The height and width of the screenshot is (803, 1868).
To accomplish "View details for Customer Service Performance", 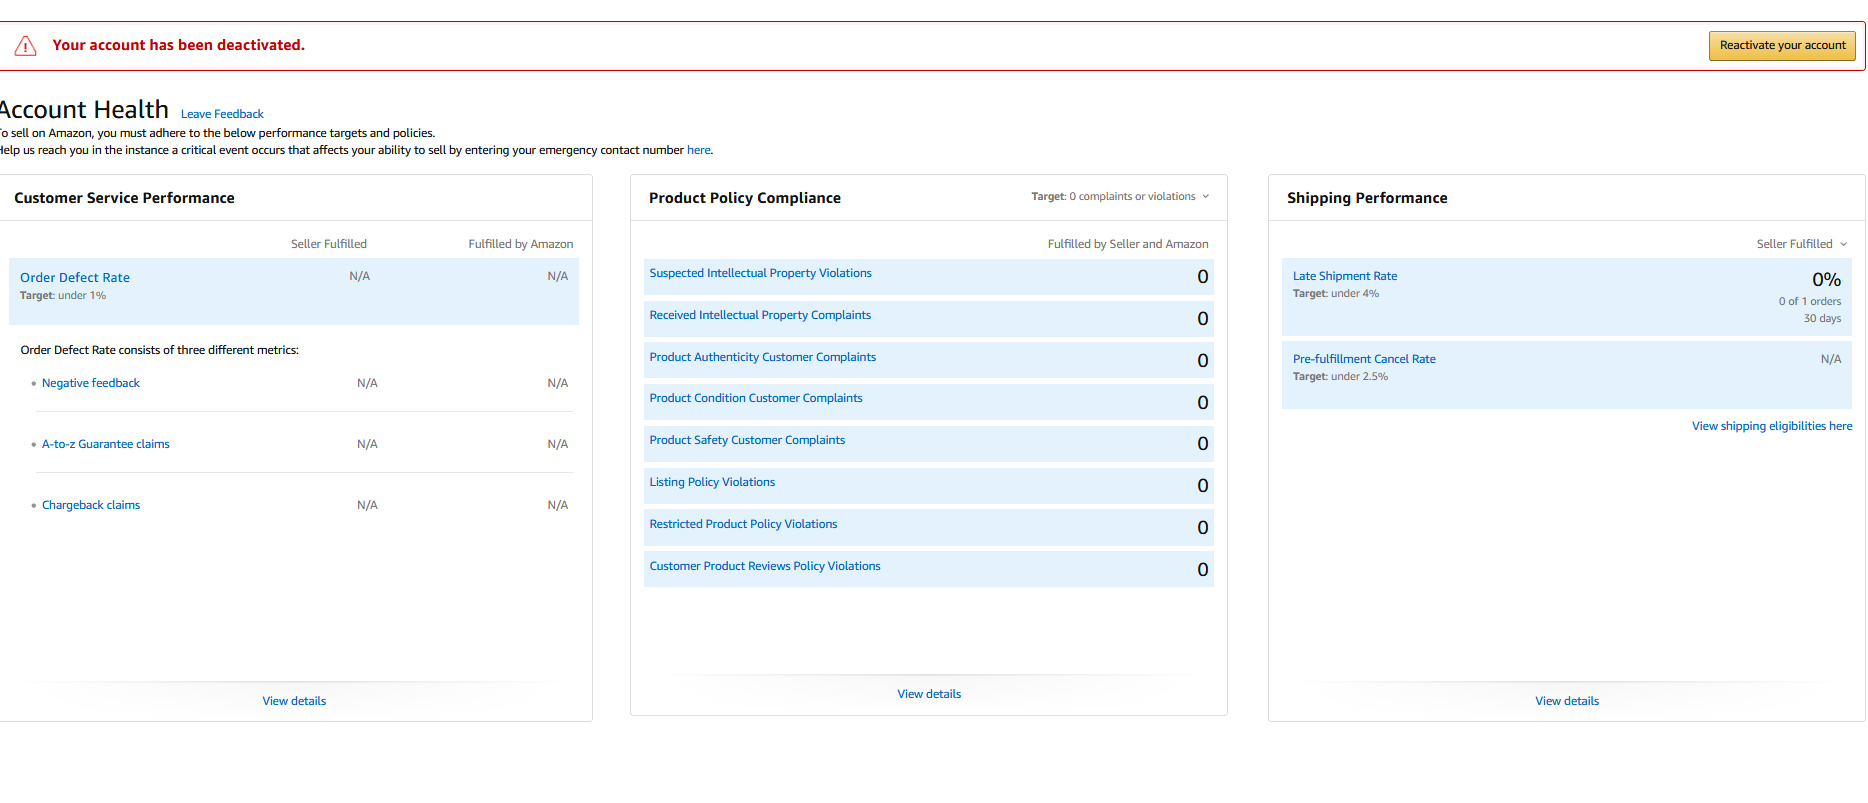I will coord(294,701).
